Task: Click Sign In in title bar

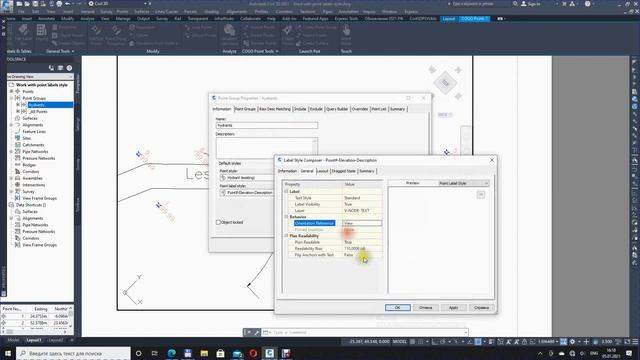Action: click(531, 4)
